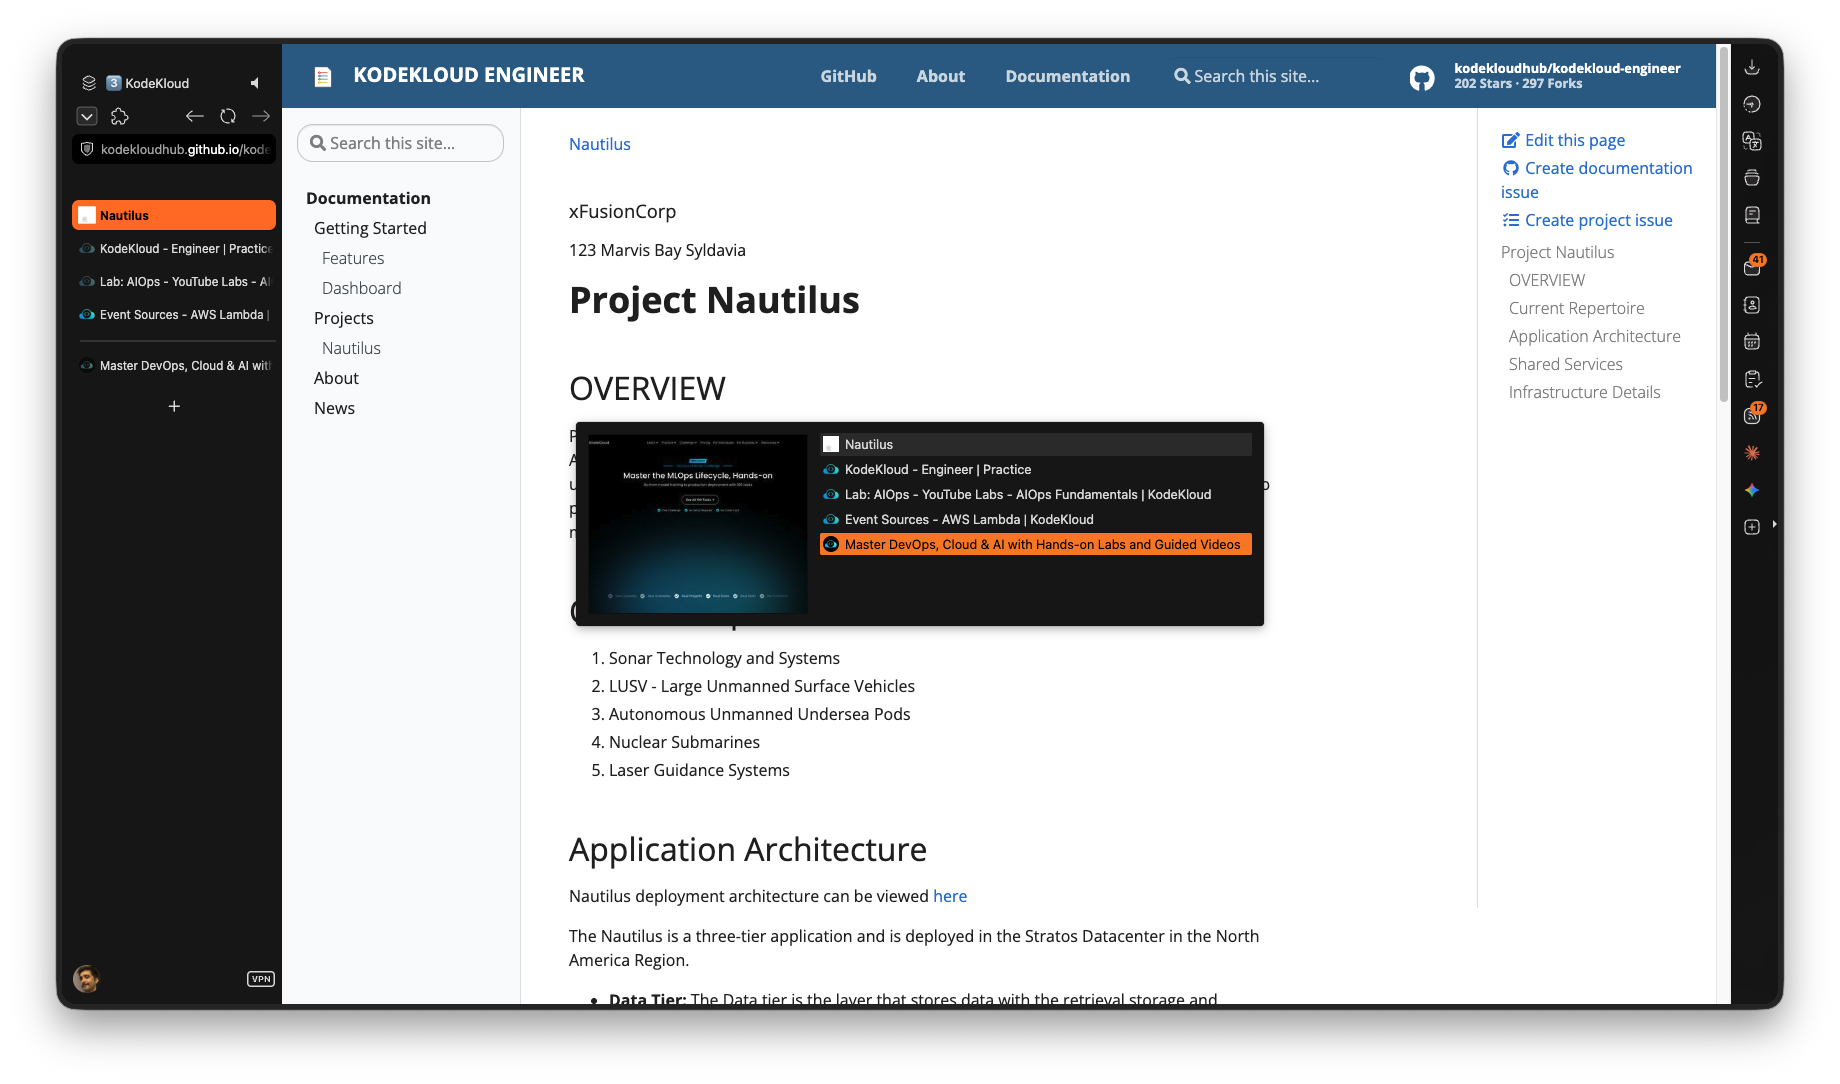Click the address bar URL field
The width and height of the screenshot is (1840, 1084).
174,149
